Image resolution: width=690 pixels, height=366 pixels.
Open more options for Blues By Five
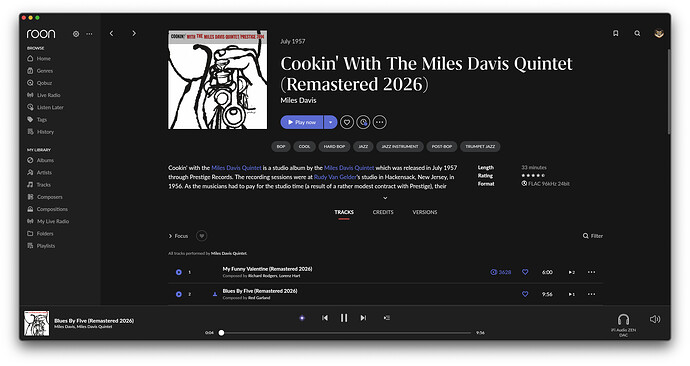click(x=591, y=294)
